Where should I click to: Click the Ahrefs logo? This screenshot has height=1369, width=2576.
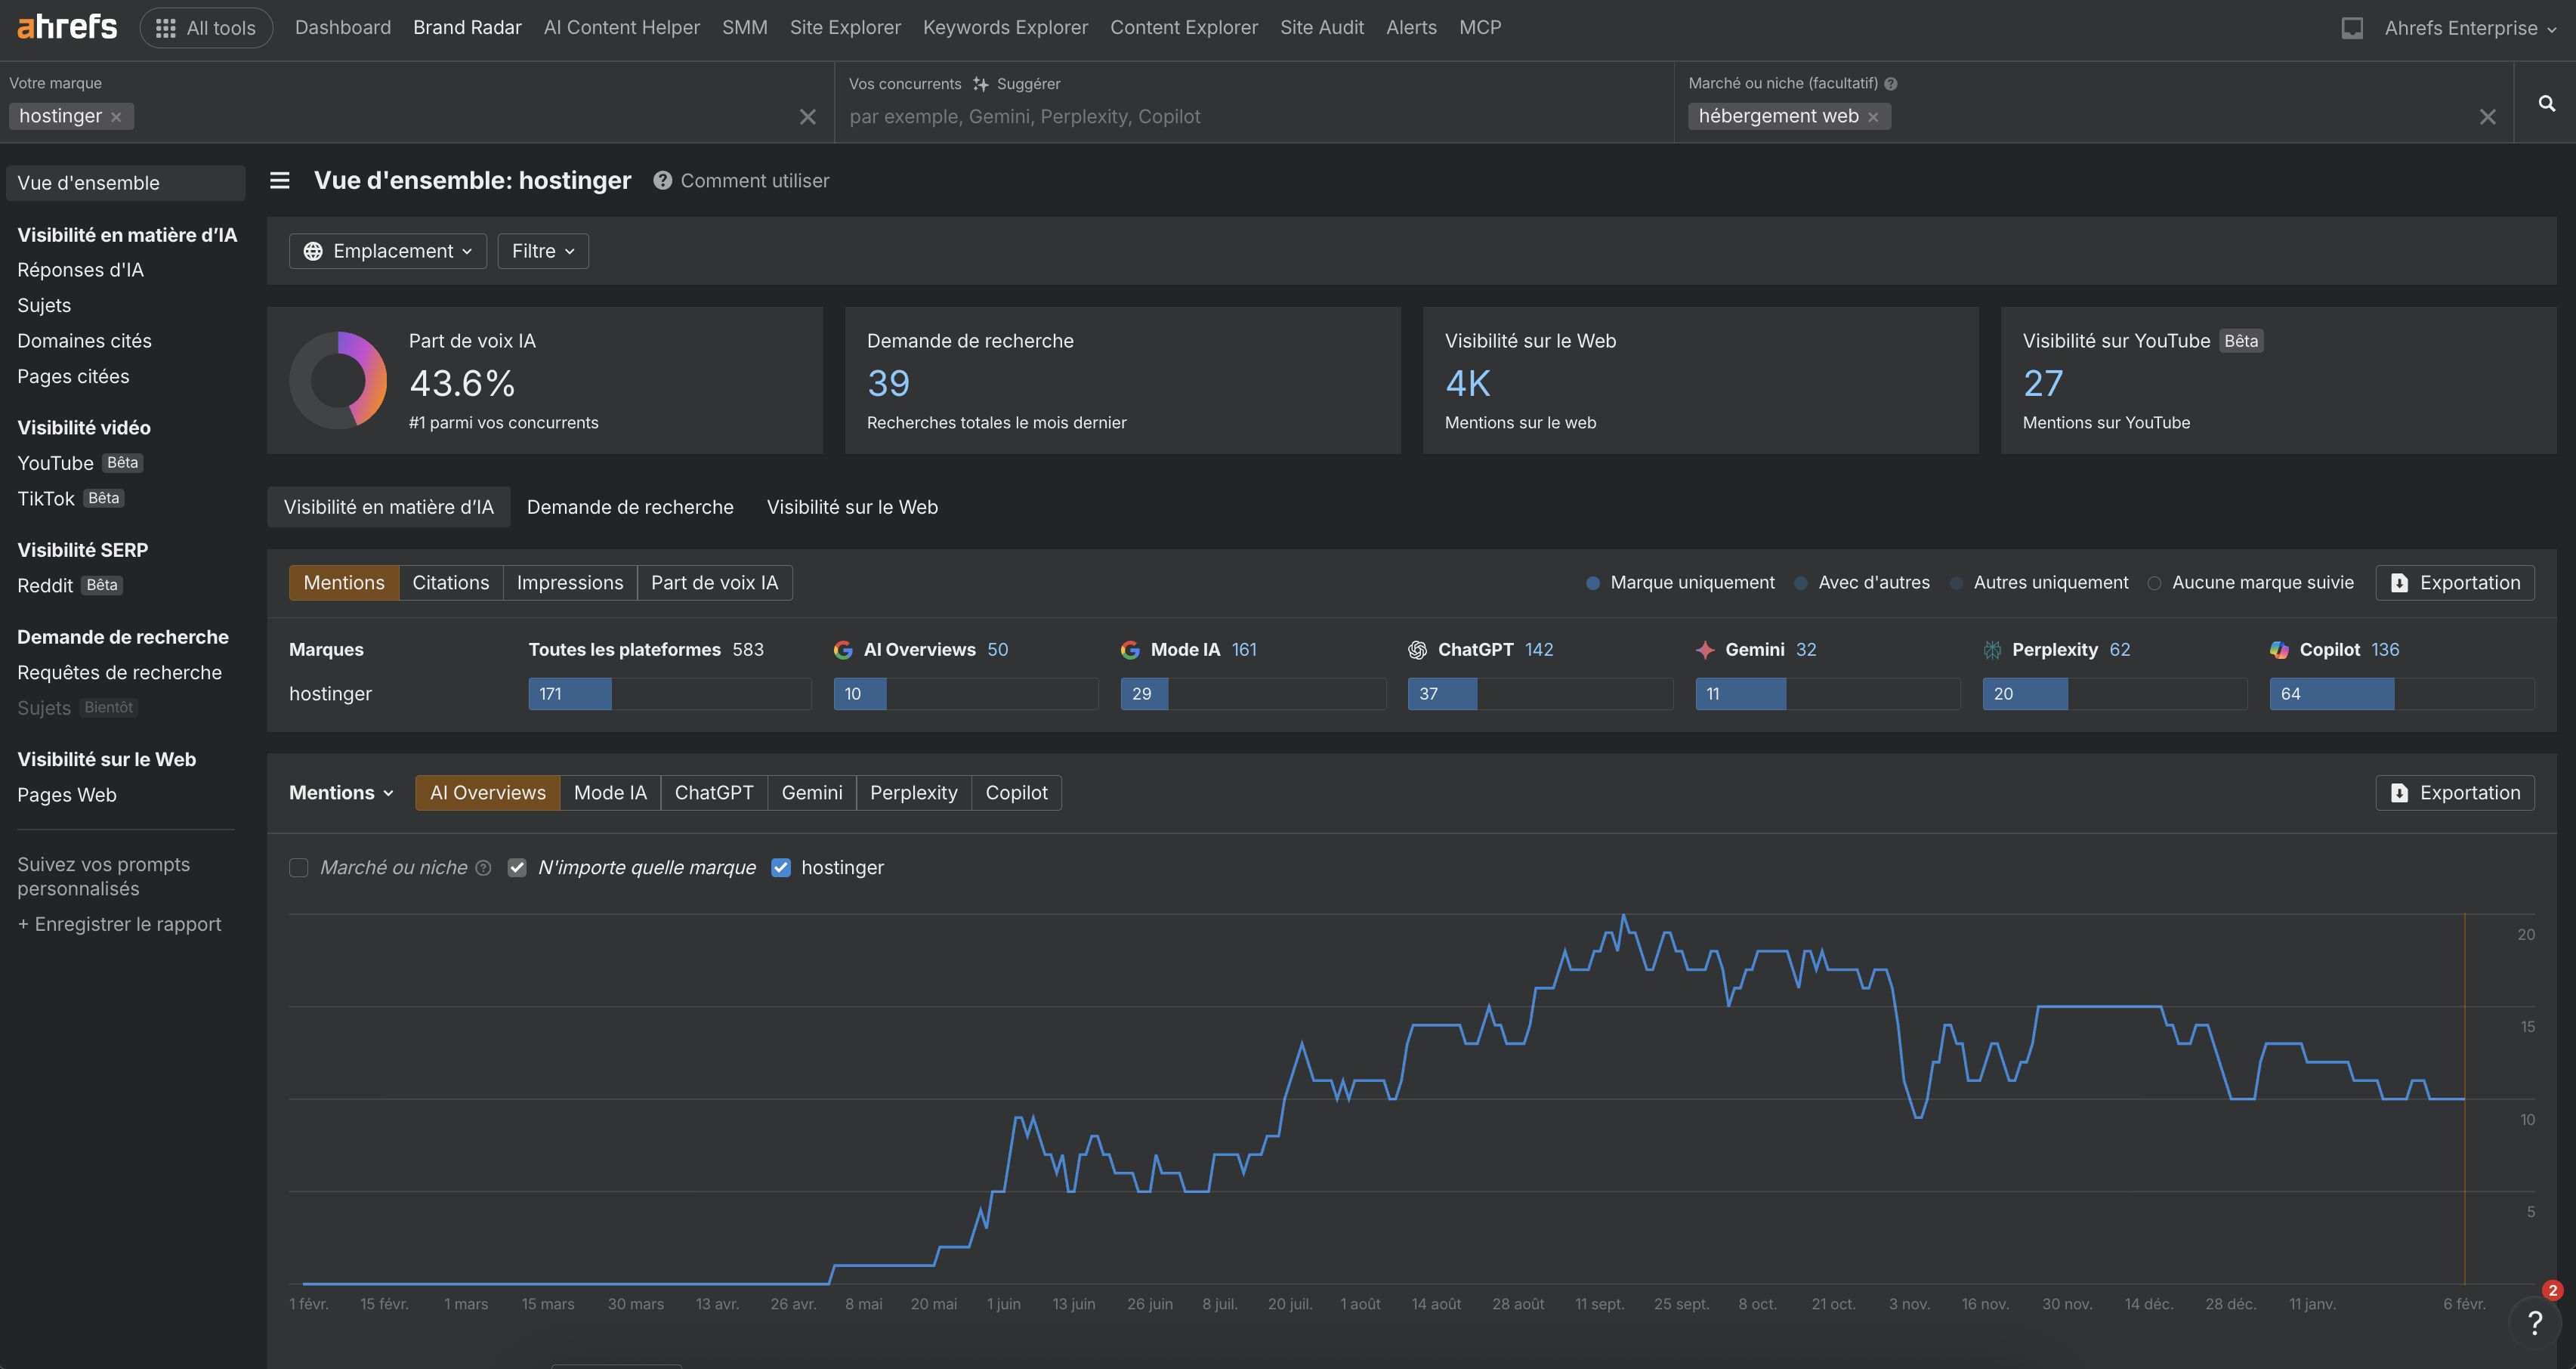[67, 27]
